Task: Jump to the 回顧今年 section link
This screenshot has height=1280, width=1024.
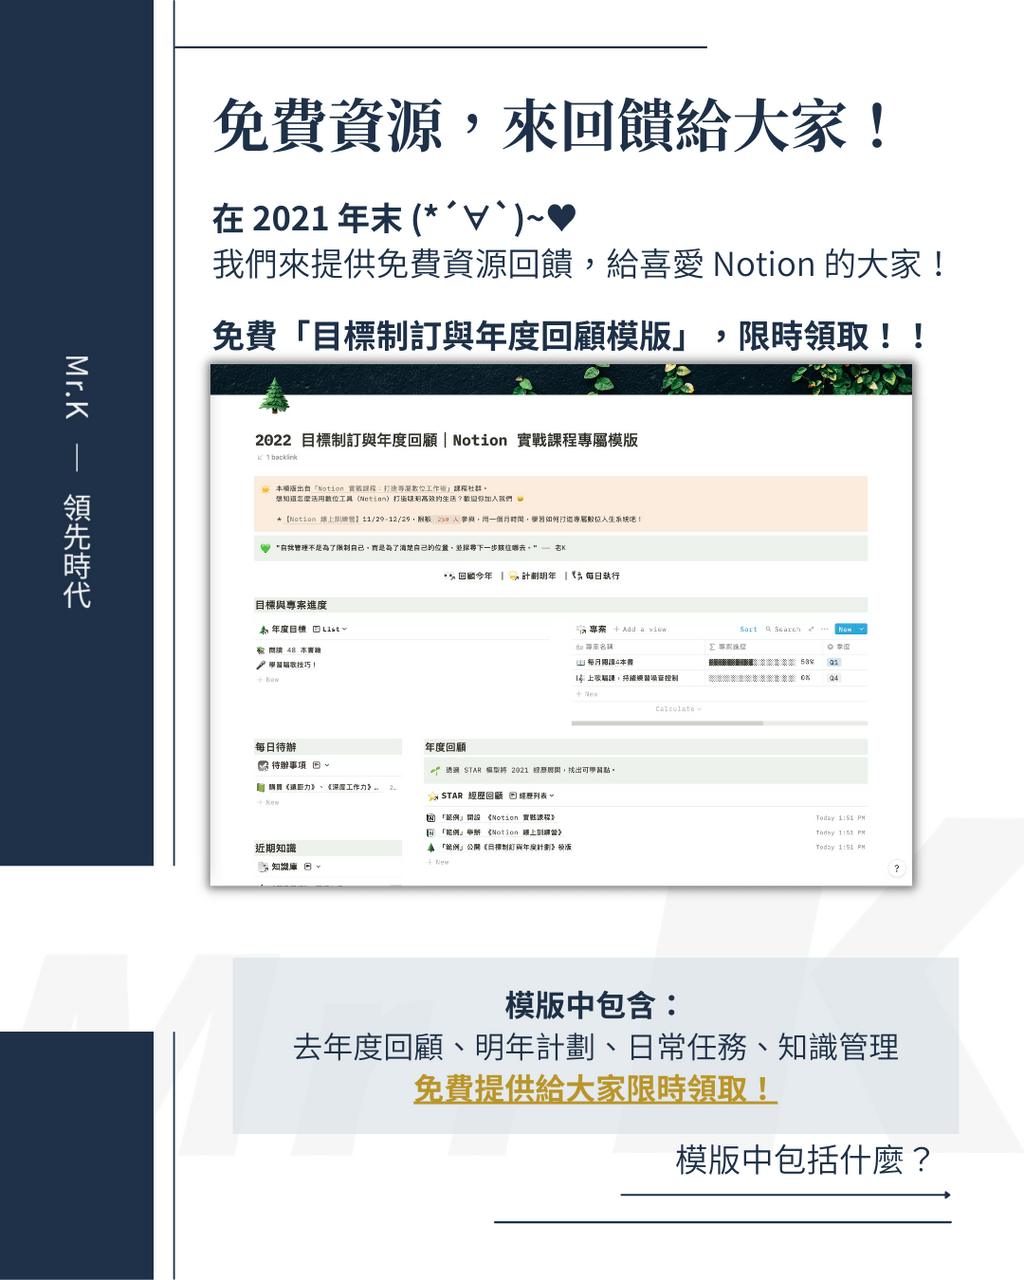Action: pyautogui.click(x=469, y=576)
